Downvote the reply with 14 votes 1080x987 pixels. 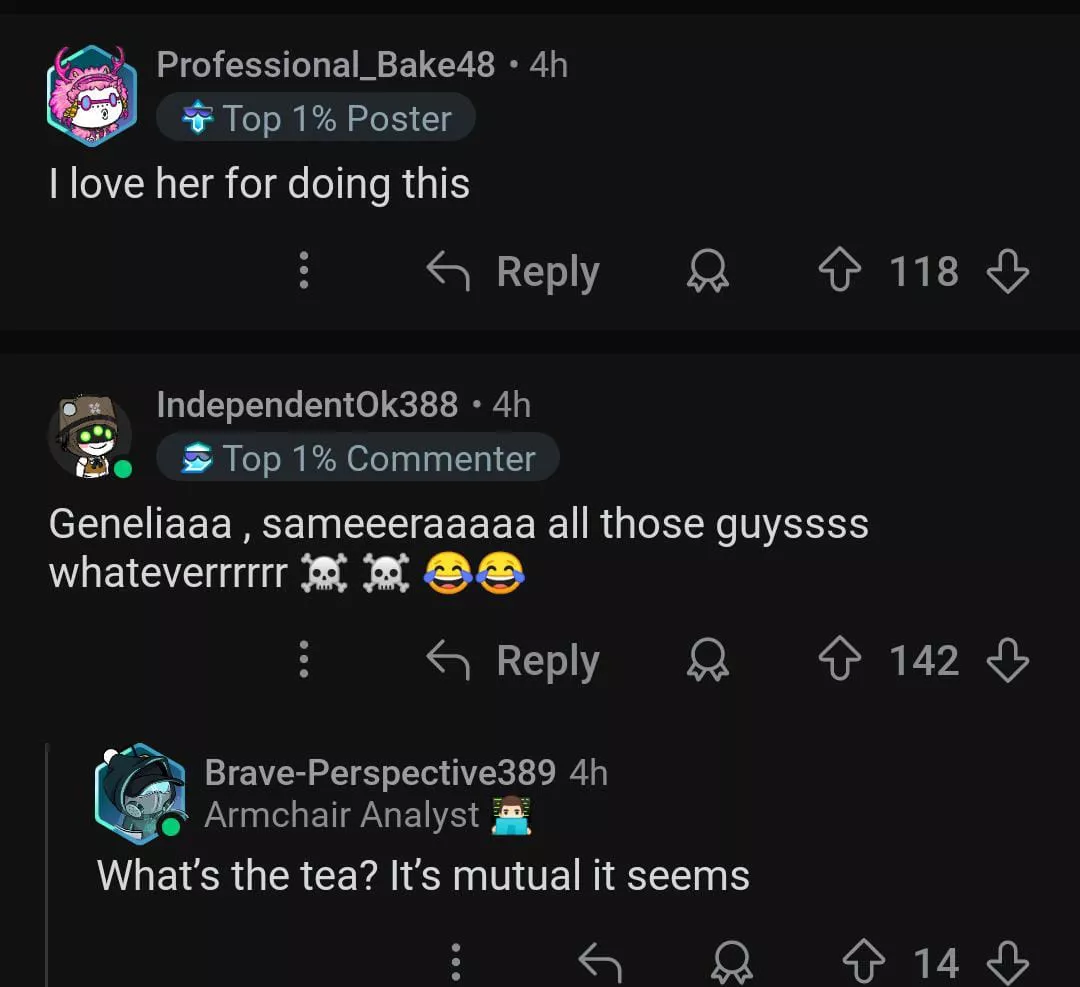click(x=1007, y=963)
